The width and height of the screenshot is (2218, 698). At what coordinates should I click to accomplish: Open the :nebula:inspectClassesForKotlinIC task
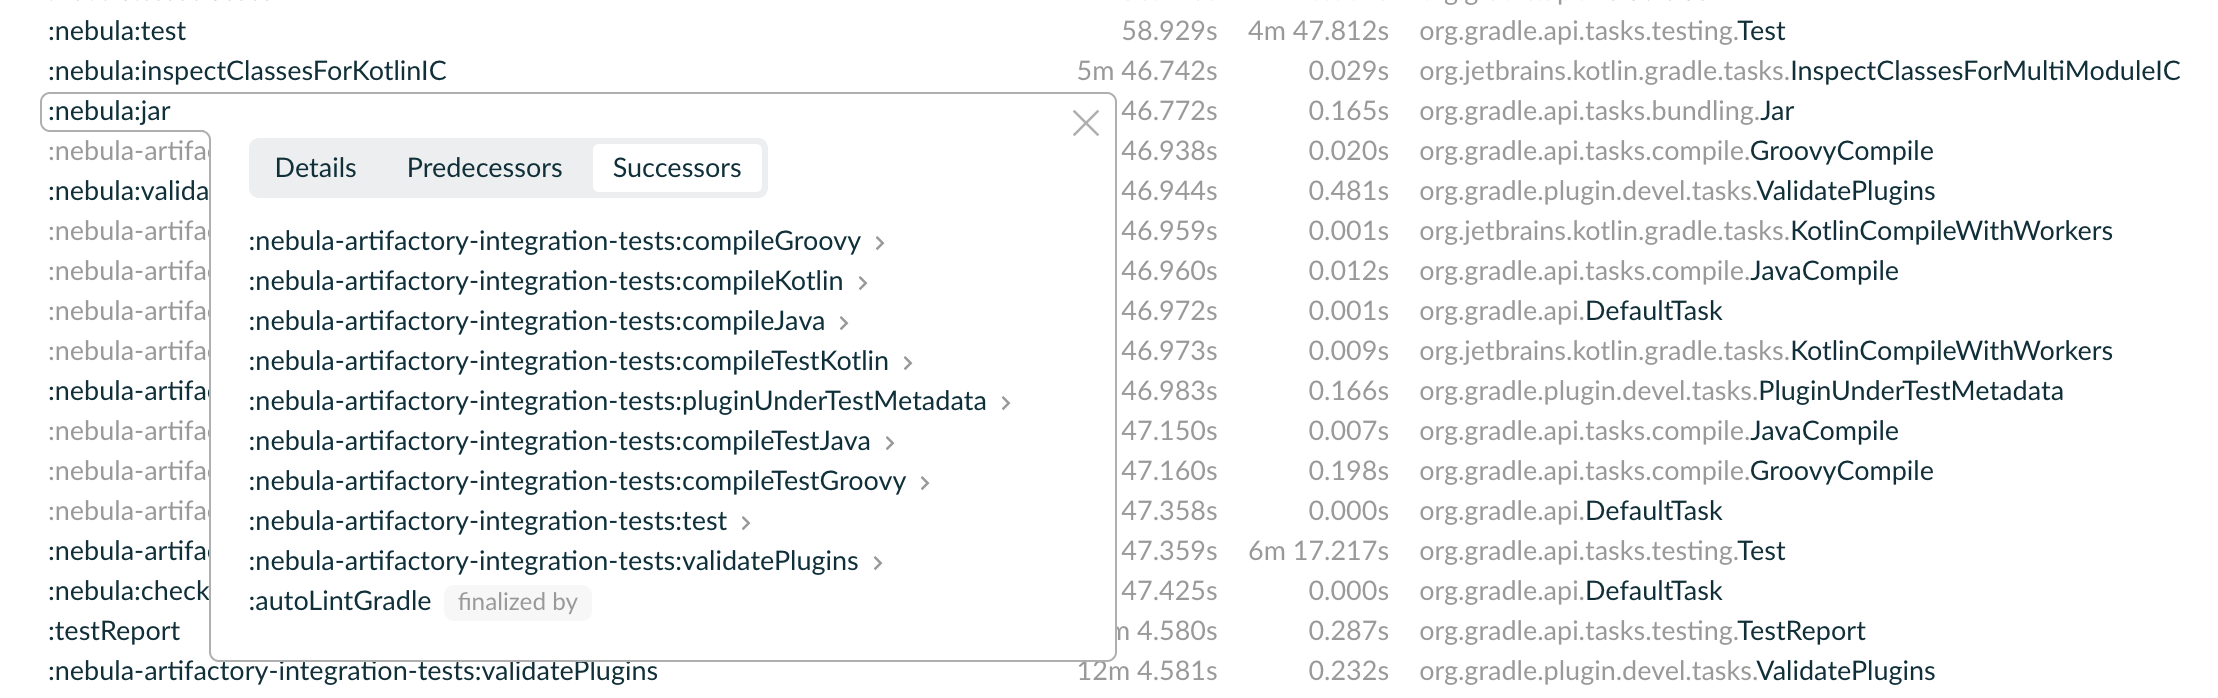click(x=248, y=71)
